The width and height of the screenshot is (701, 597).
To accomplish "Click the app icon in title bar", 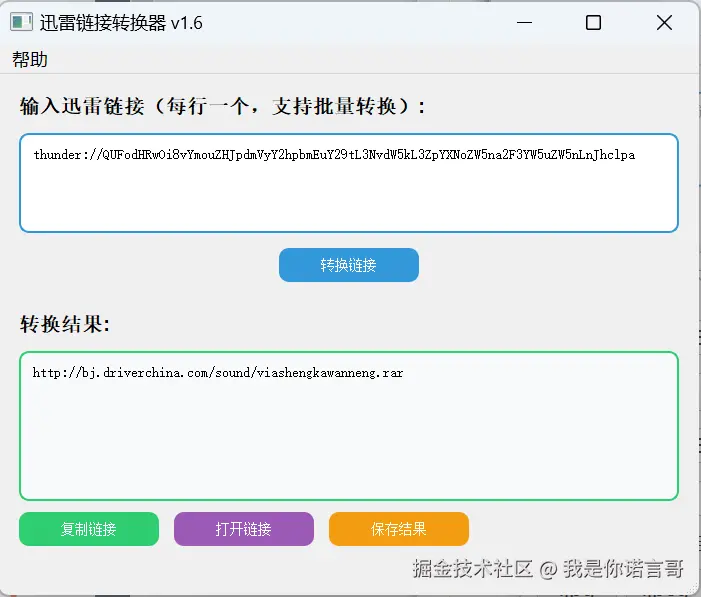I will 21,22.
